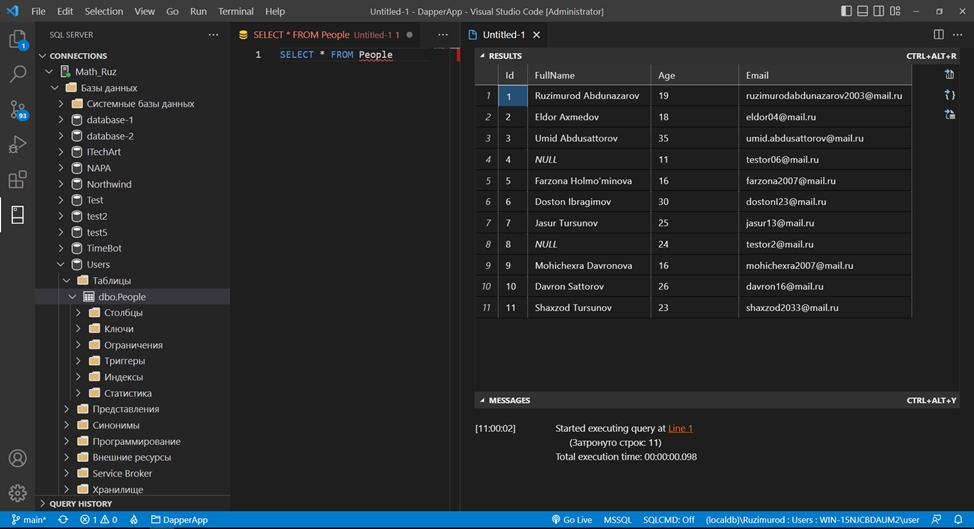Save results as CSV icon
This screenshot has height=529, width=974.
949,74
